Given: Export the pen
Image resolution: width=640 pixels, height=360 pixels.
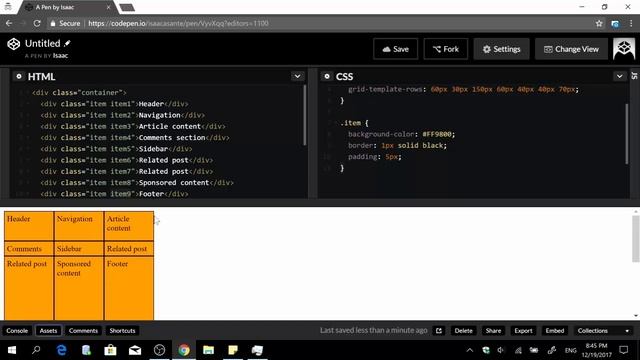Looking at the screenshot, I should tap(523, 331).
